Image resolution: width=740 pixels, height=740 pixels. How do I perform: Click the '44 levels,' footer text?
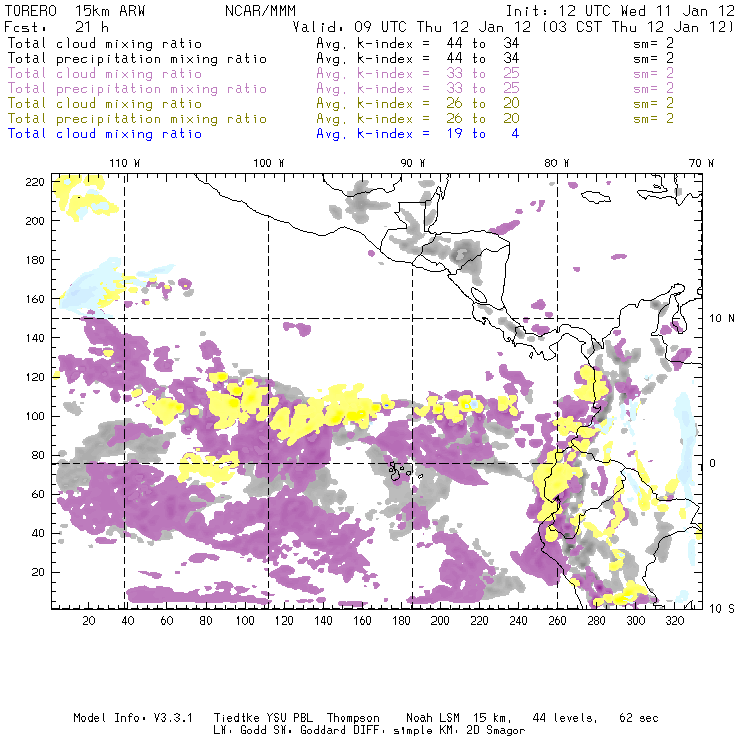pyautogui.click(x=565, y=718)
